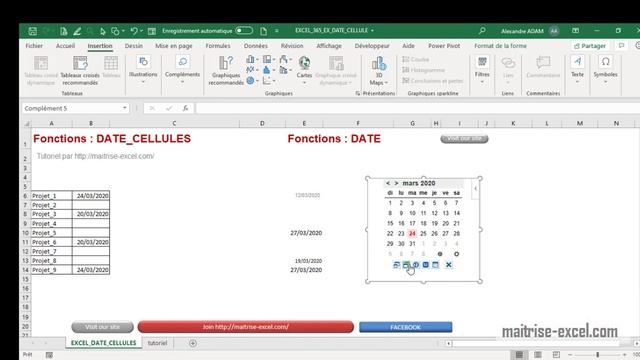
Task: Click the calendar add-in next month arrow
Action: 396,183
